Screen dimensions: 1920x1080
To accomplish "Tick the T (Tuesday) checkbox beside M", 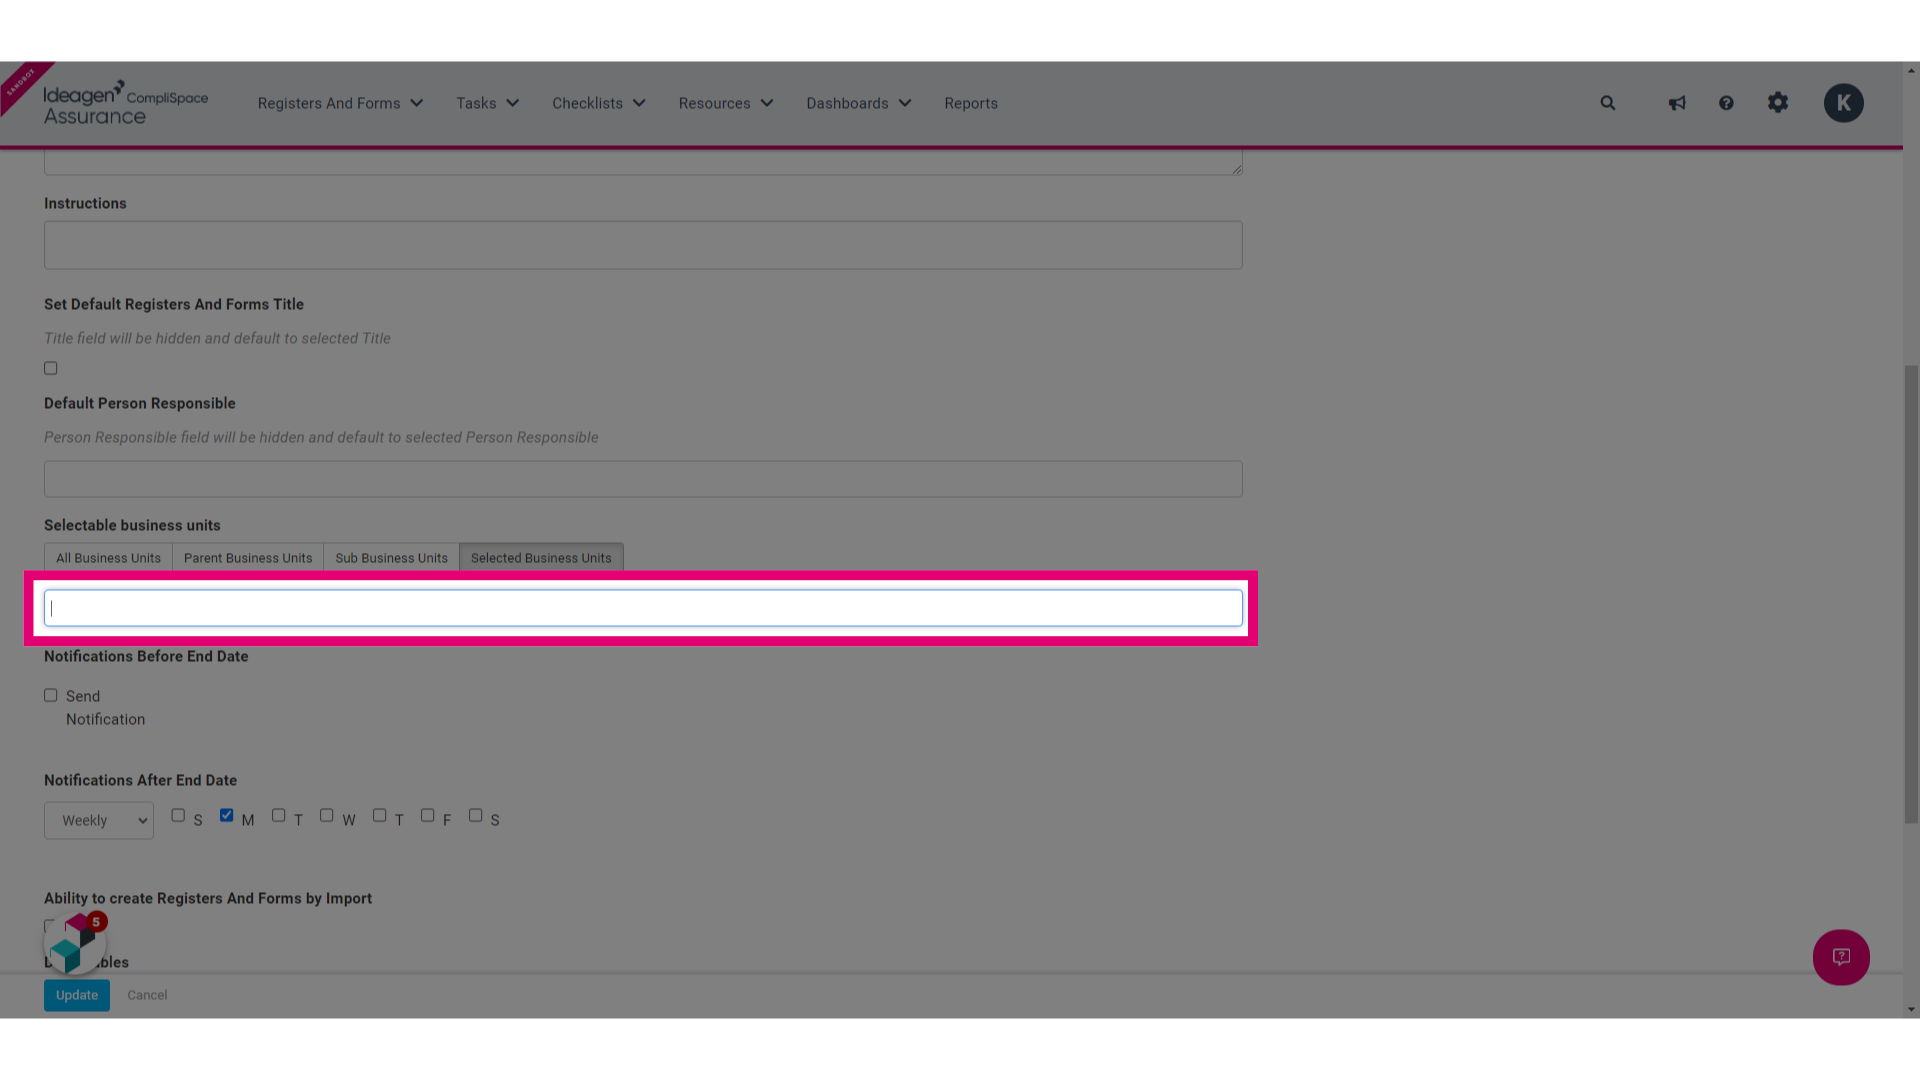I will click(x=279, y=815).
